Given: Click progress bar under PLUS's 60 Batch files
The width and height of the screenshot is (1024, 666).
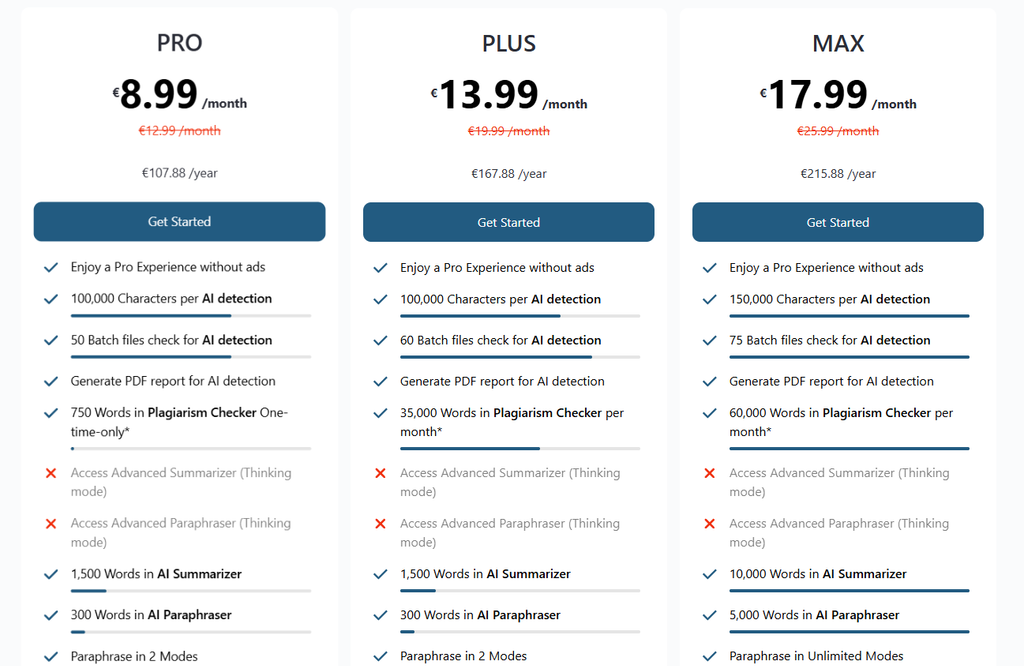Looking at the screenshot, I should [x=520, y=357].
